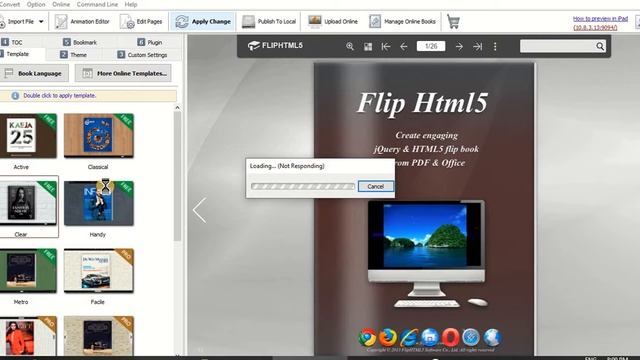Switch to the Theme tab
This screenshot has height=360, width=640.
tap(73, 54)
